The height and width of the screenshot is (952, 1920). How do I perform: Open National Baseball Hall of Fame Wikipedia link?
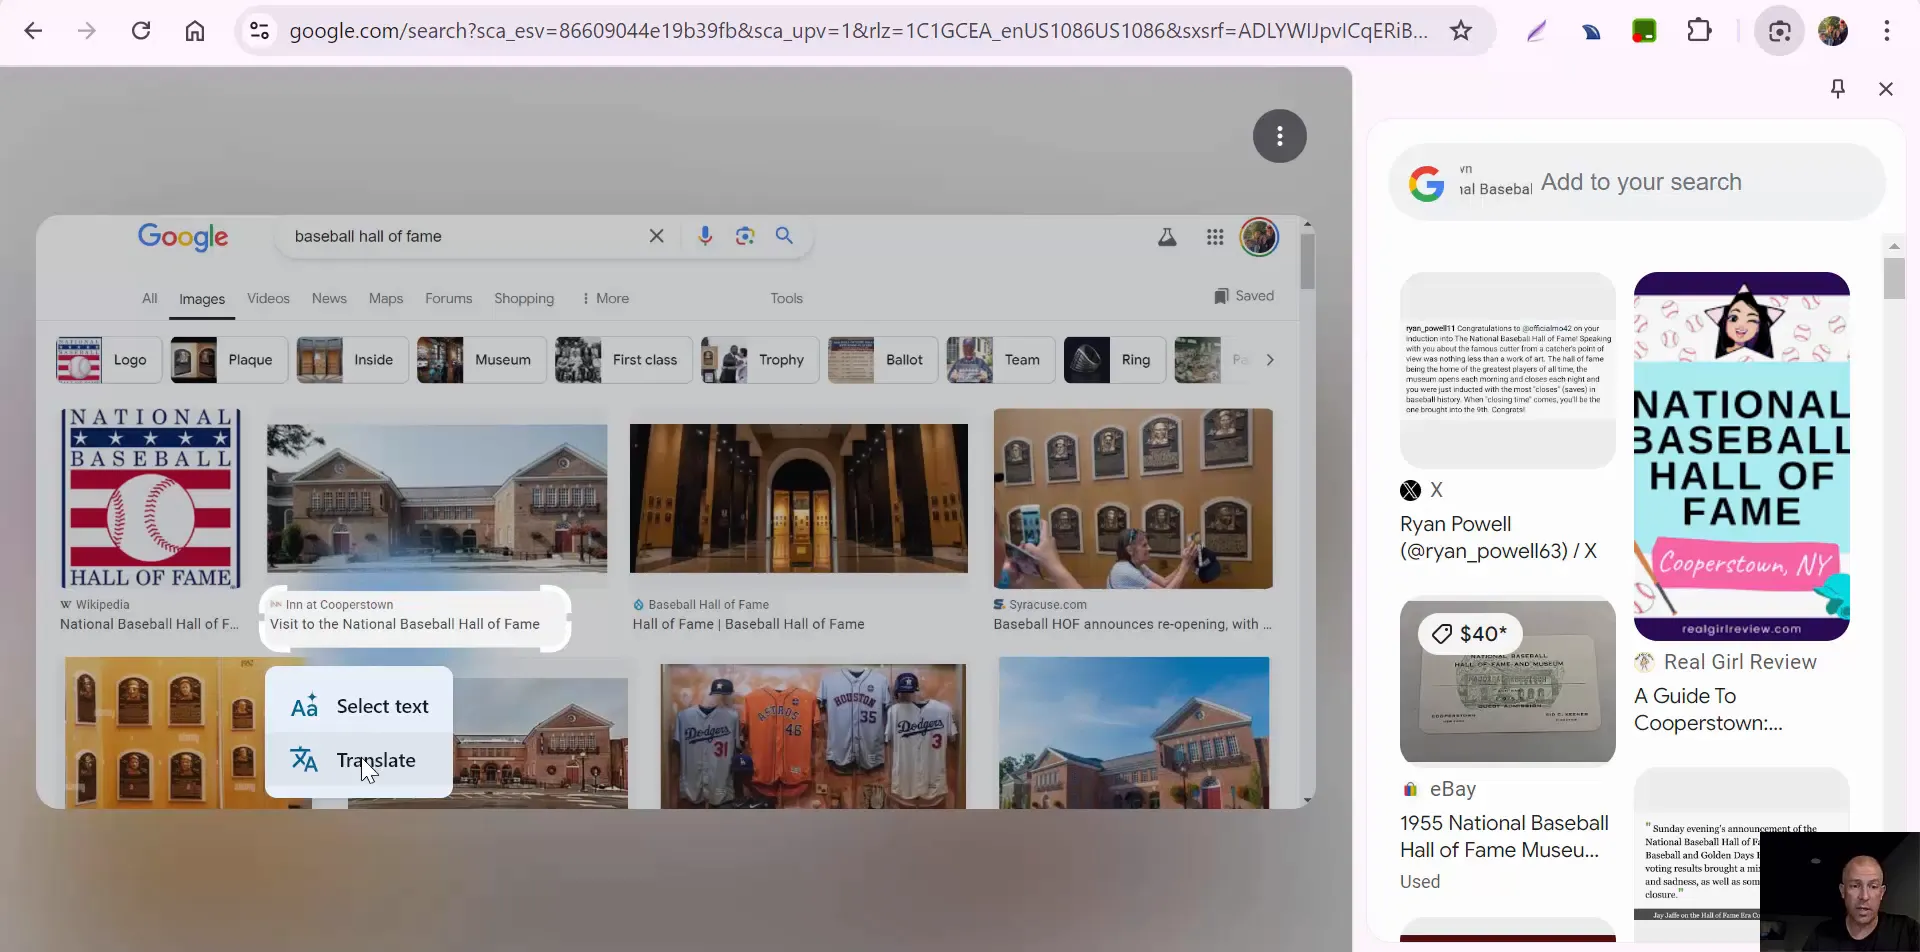click(149, 624)
